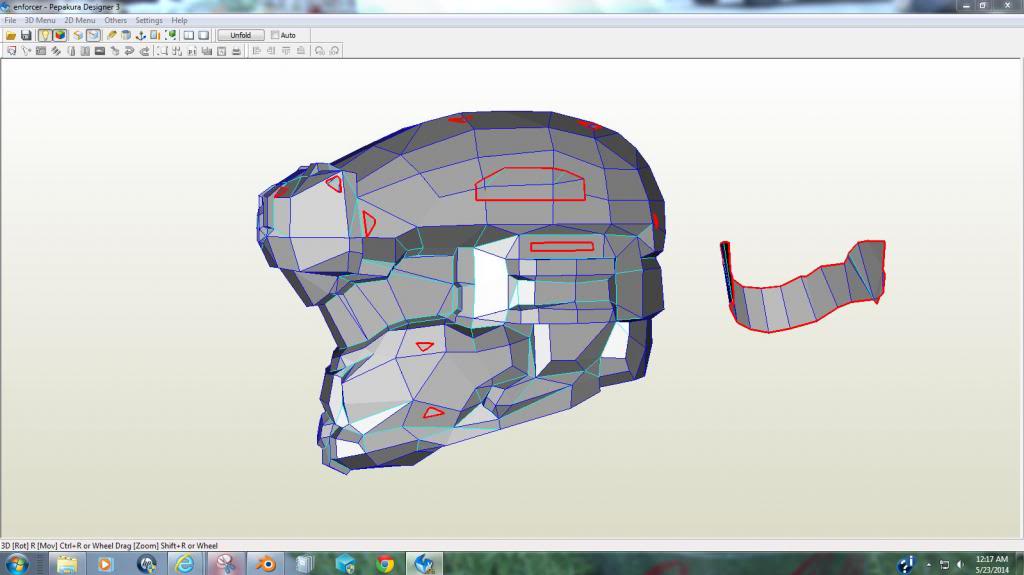Open Blender from the taskbar
Screen dimensions: 1024x575
[x=265, y=564]
